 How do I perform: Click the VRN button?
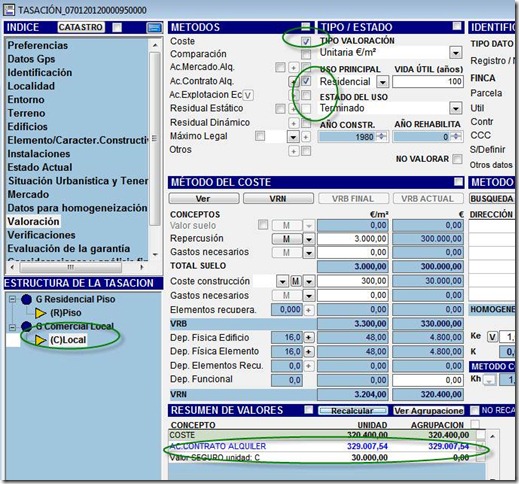278,199
